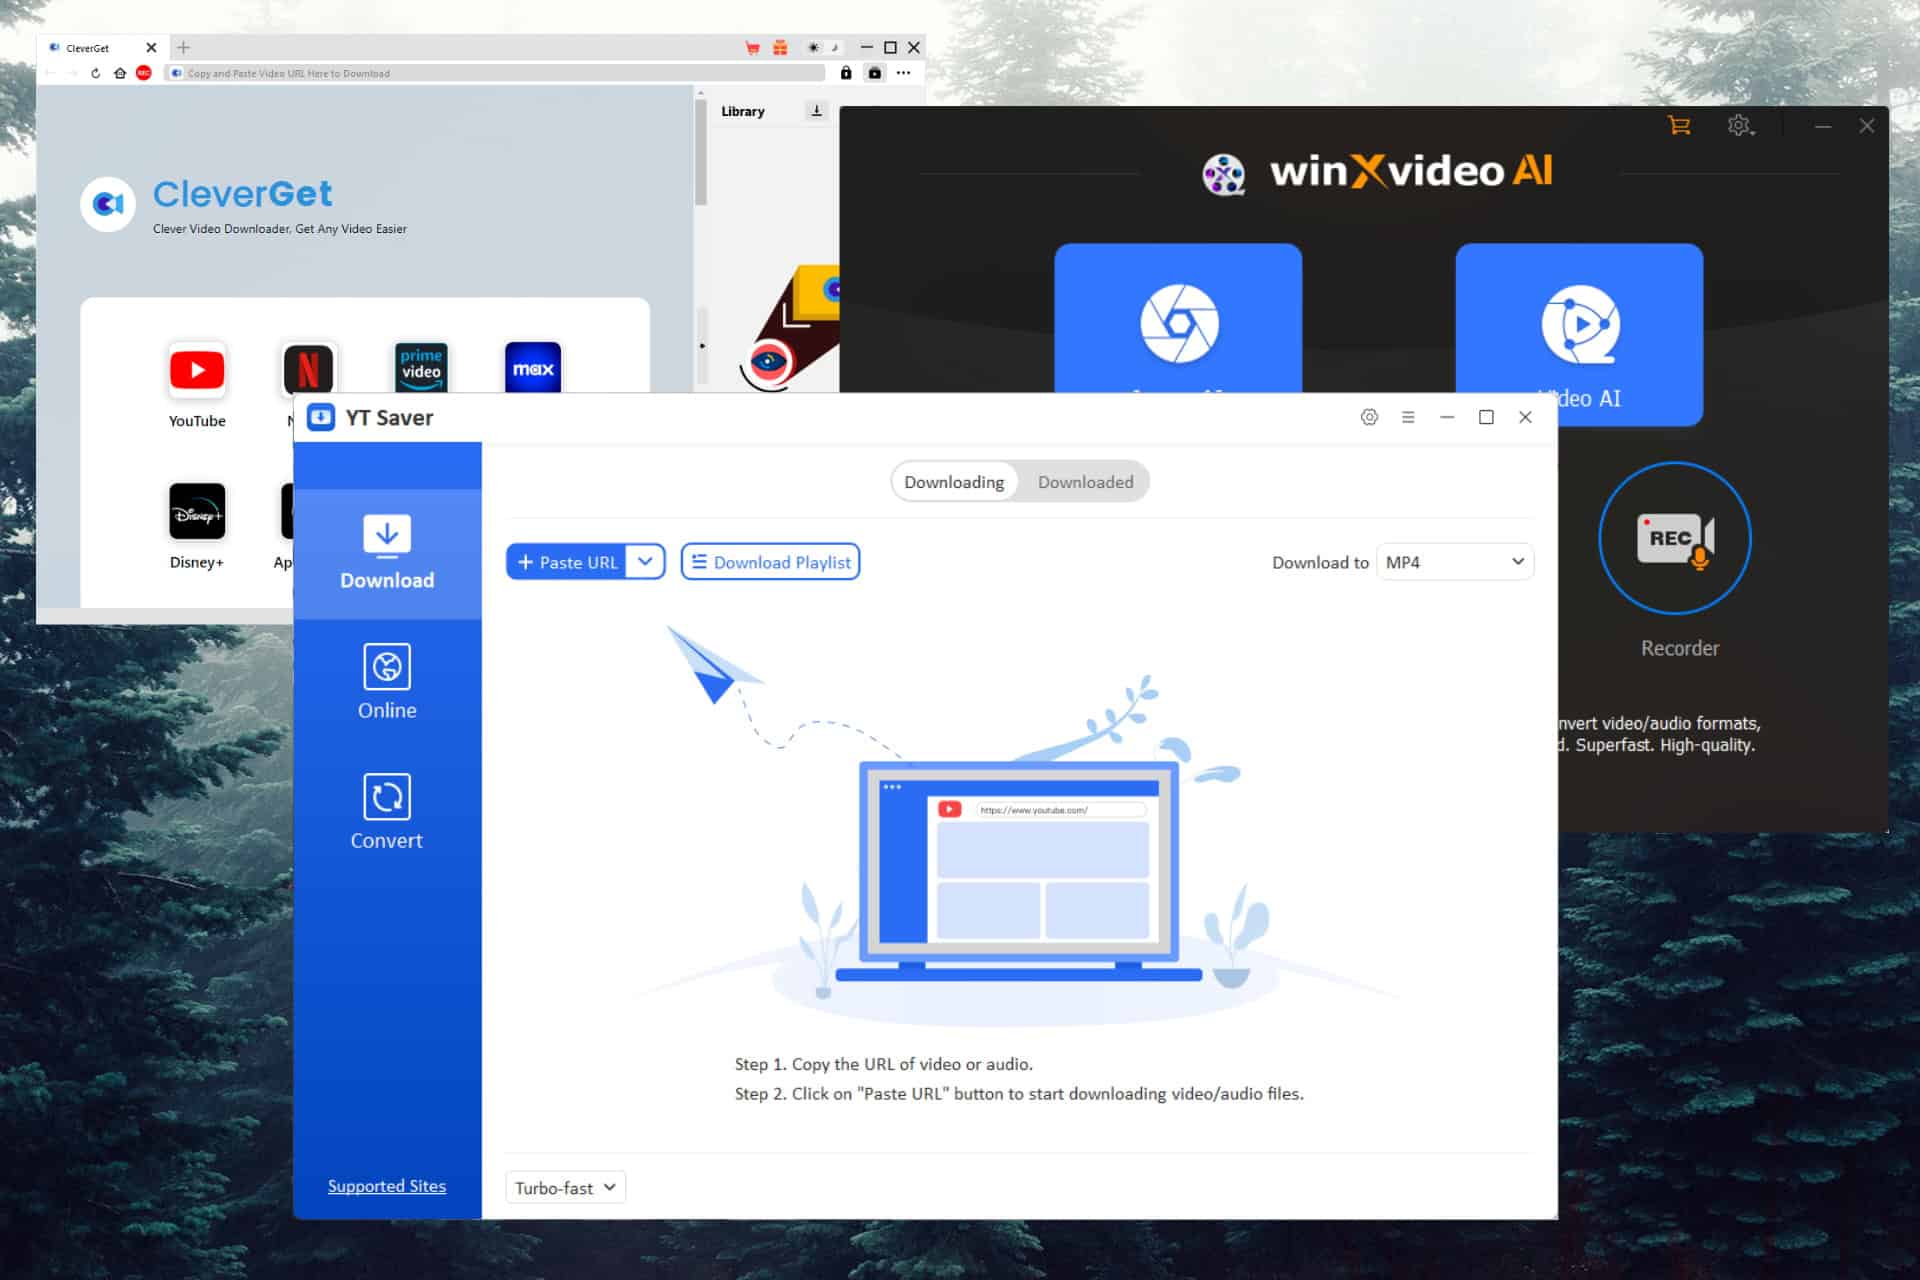1920x1280 pixels.
Task: Open MP4 format dropdown
Action: (x=1455, y=562)
